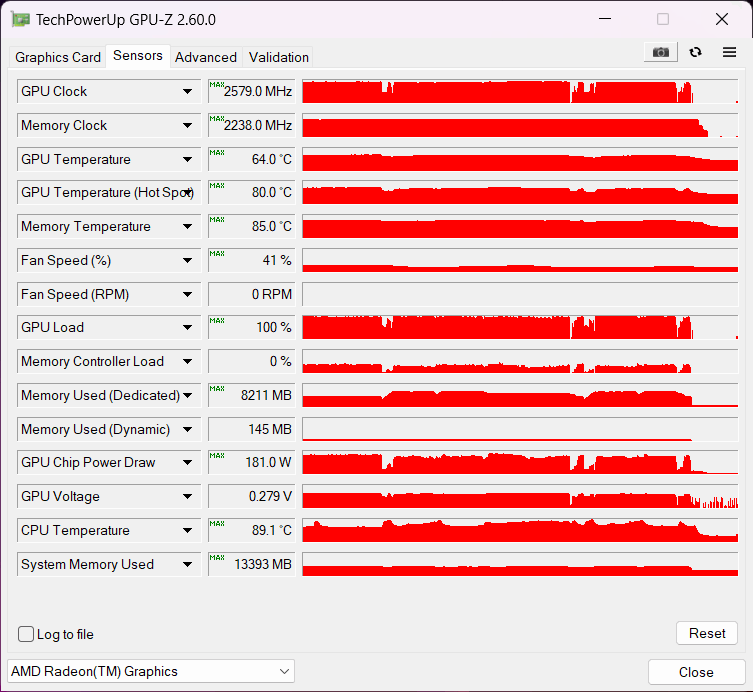This screenshot has width=753, height=692.
Task: Click the Fan Speed value 41 %
Action: (252, 260)
